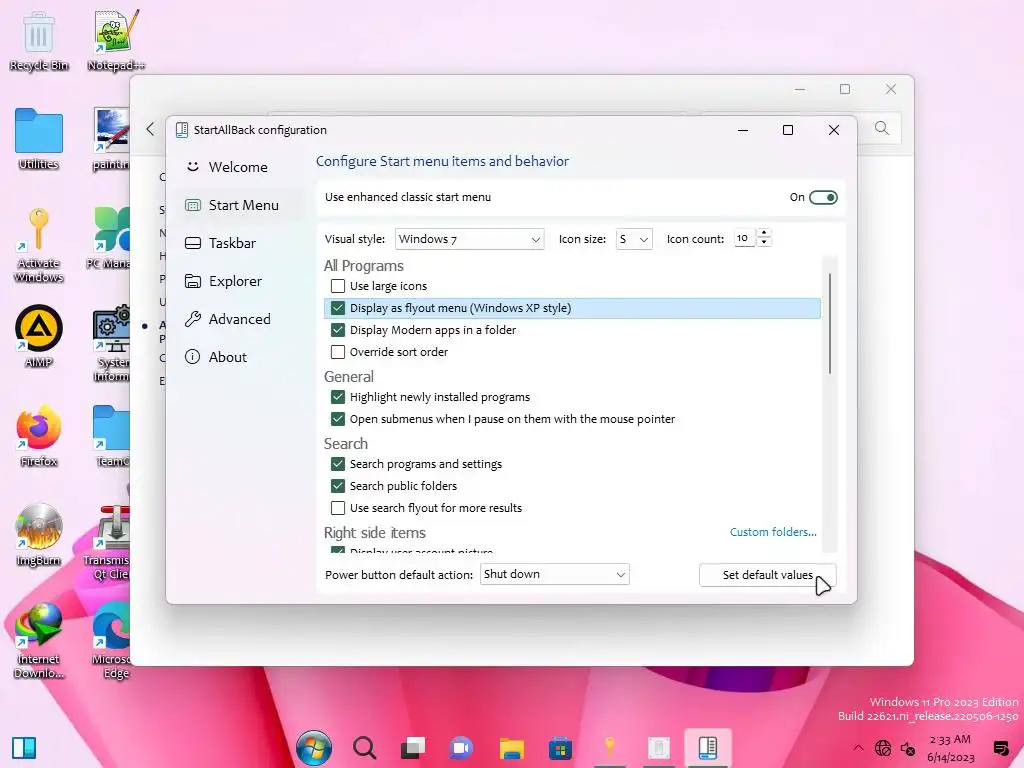The image size is (1024, 768).
Task: Open the AIMP desktop shortcut
Action: 39,336
